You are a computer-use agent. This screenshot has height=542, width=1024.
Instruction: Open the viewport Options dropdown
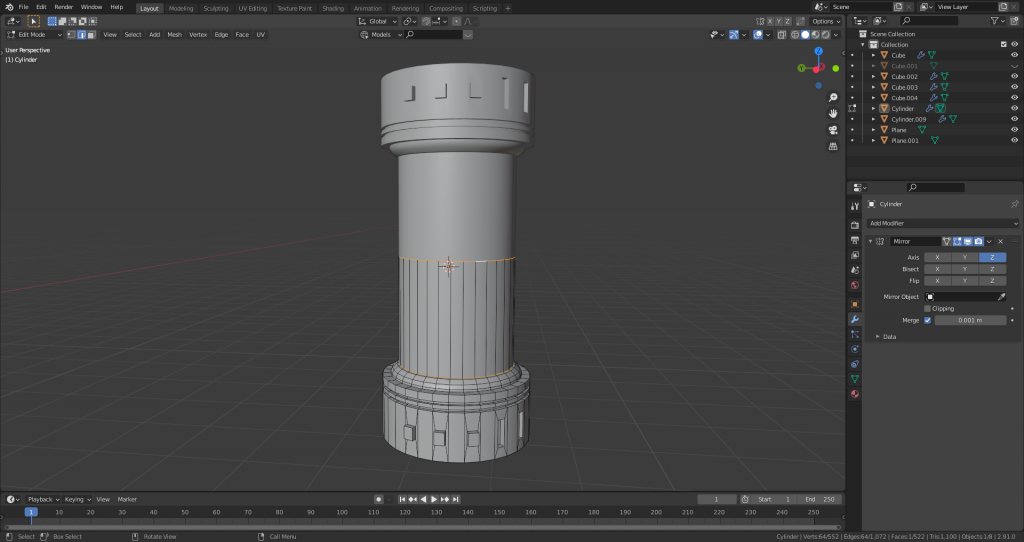pos(825,21)
